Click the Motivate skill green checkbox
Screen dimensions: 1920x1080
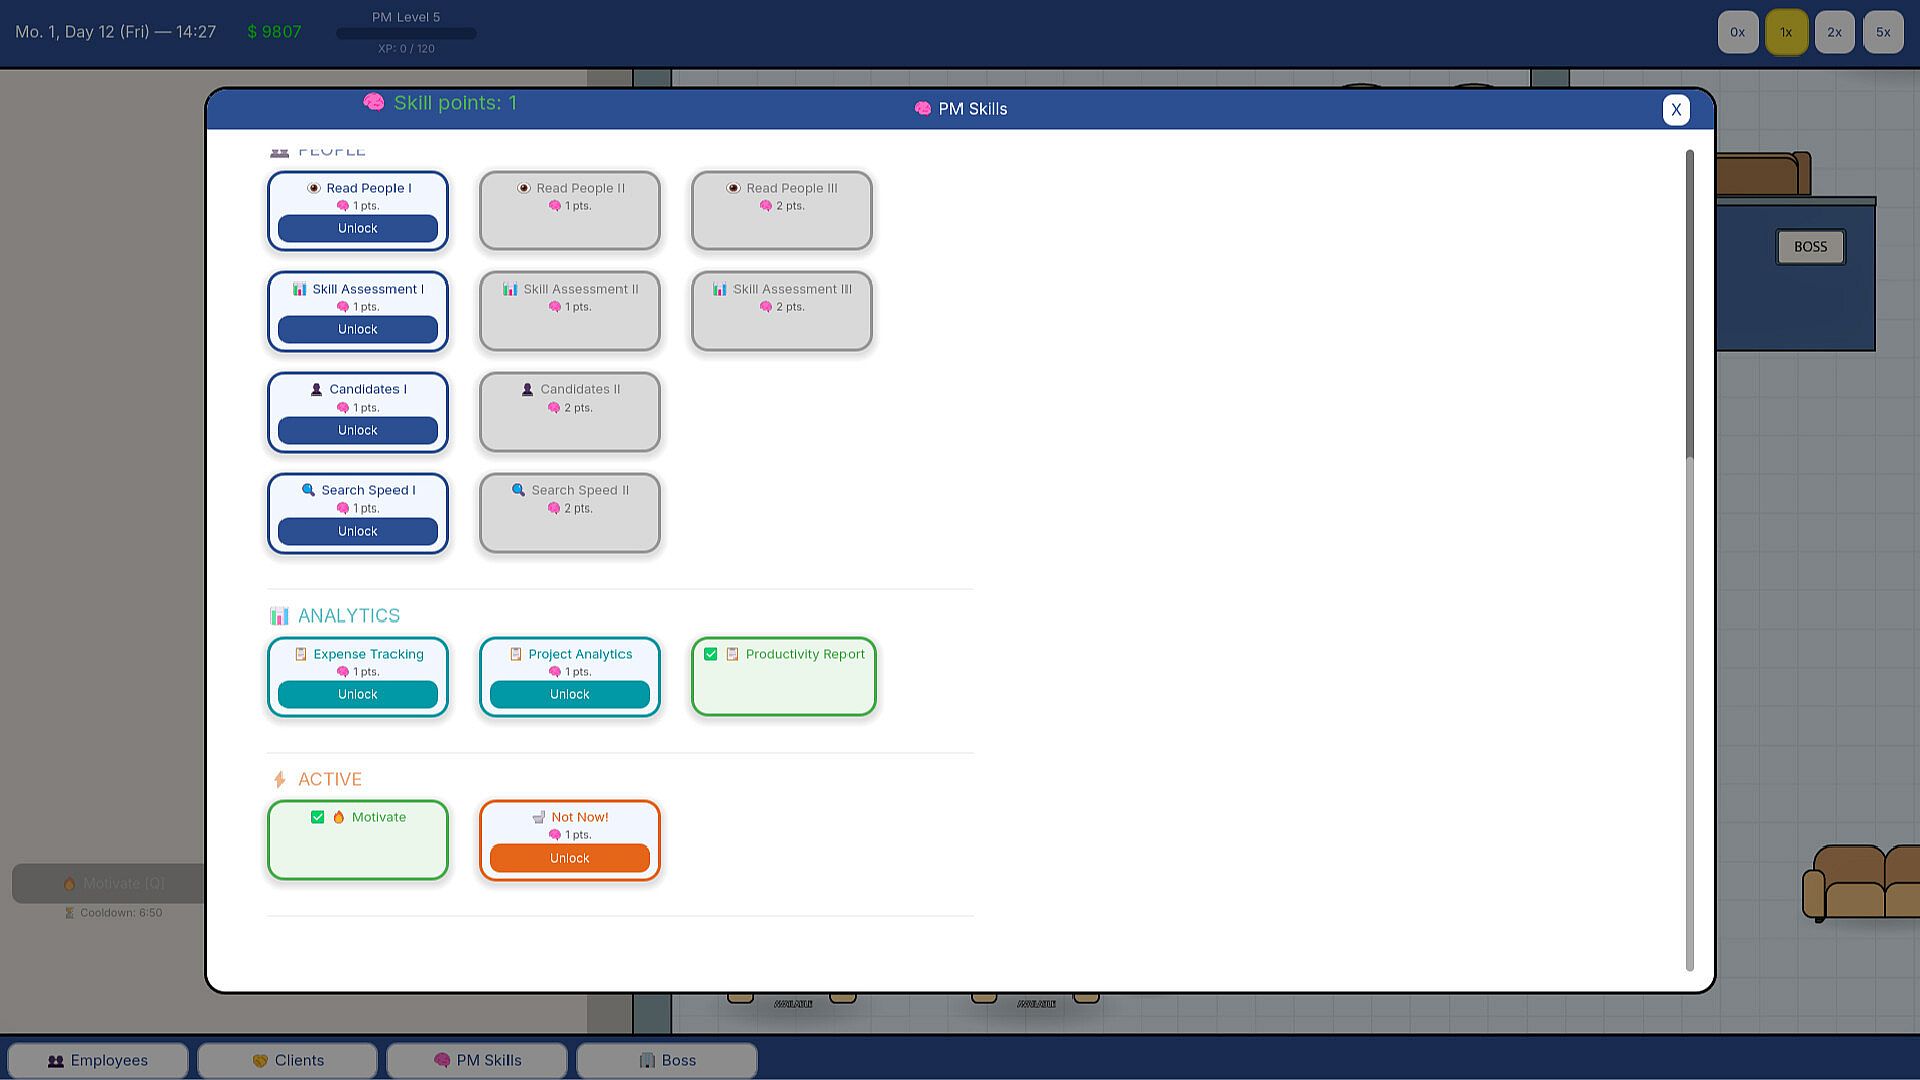[318, 817]
